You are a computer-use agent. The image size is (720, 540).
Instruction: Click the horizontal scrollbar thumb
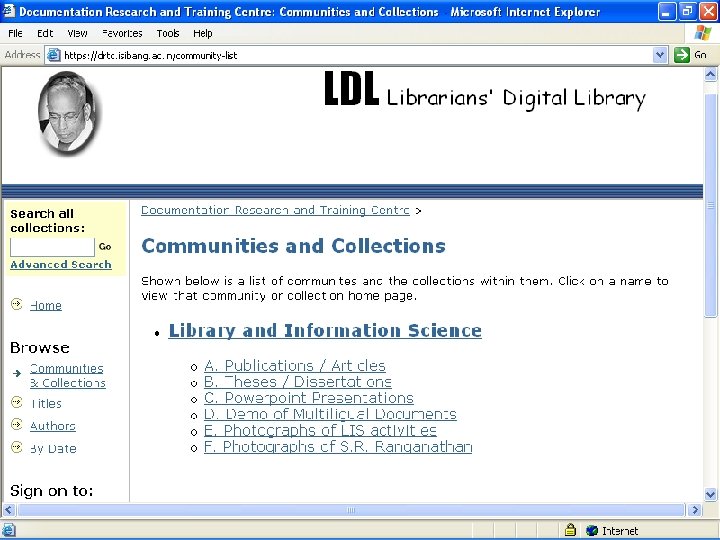click(x=351, y=510)
